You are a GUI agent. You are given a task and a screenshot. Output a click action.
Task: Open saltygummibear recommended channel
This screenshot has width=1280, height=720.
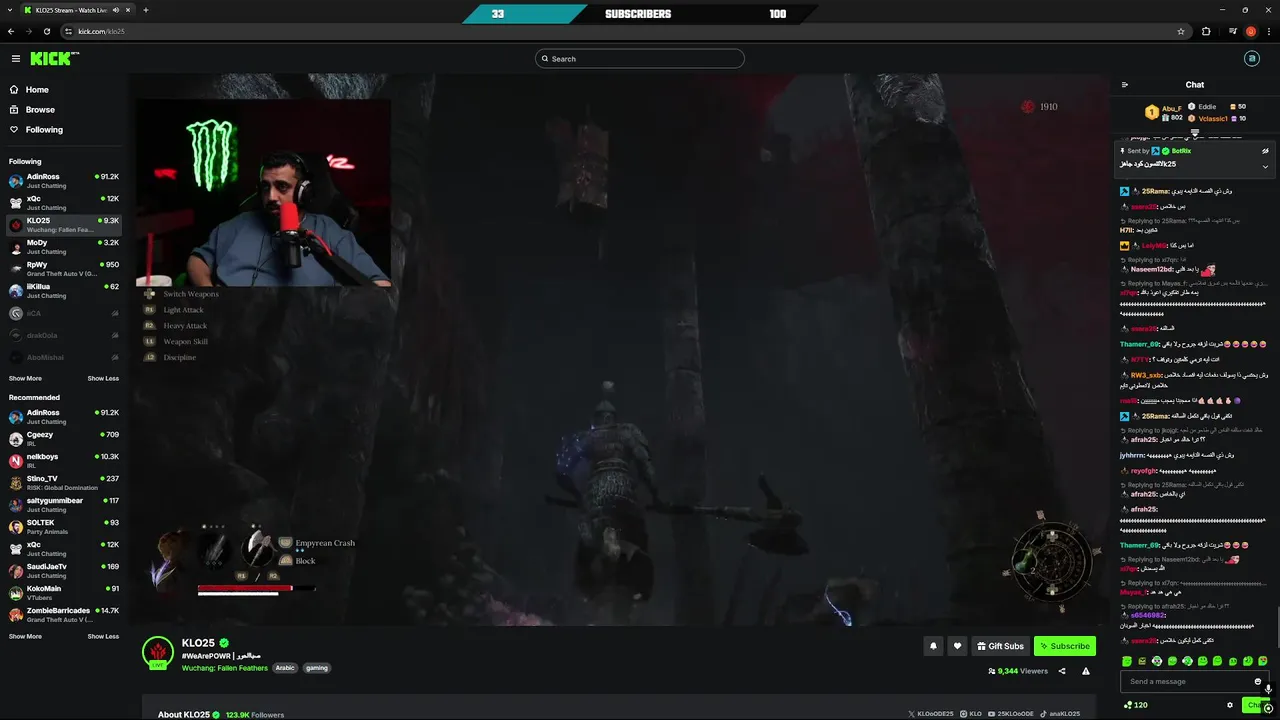(64, 504)
